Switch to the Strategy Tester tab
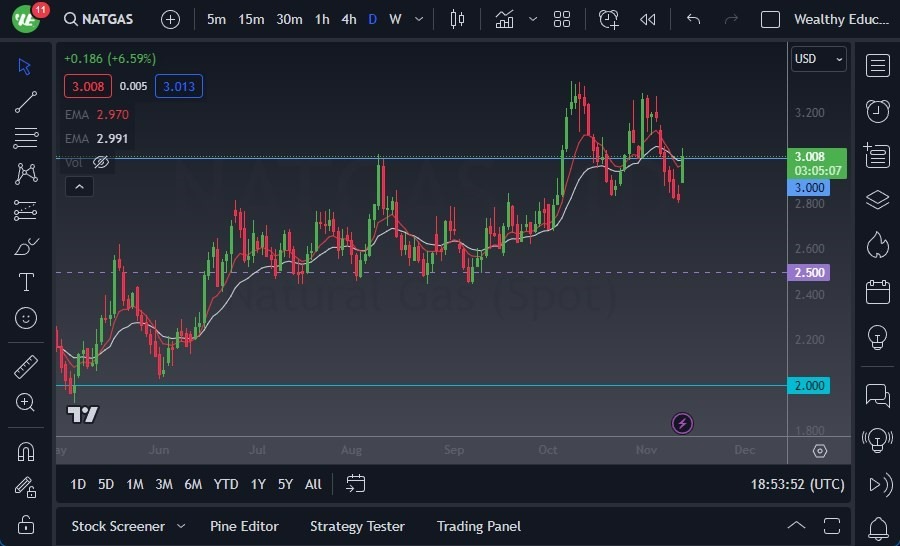Screen dimensions: 900x546 357,526
